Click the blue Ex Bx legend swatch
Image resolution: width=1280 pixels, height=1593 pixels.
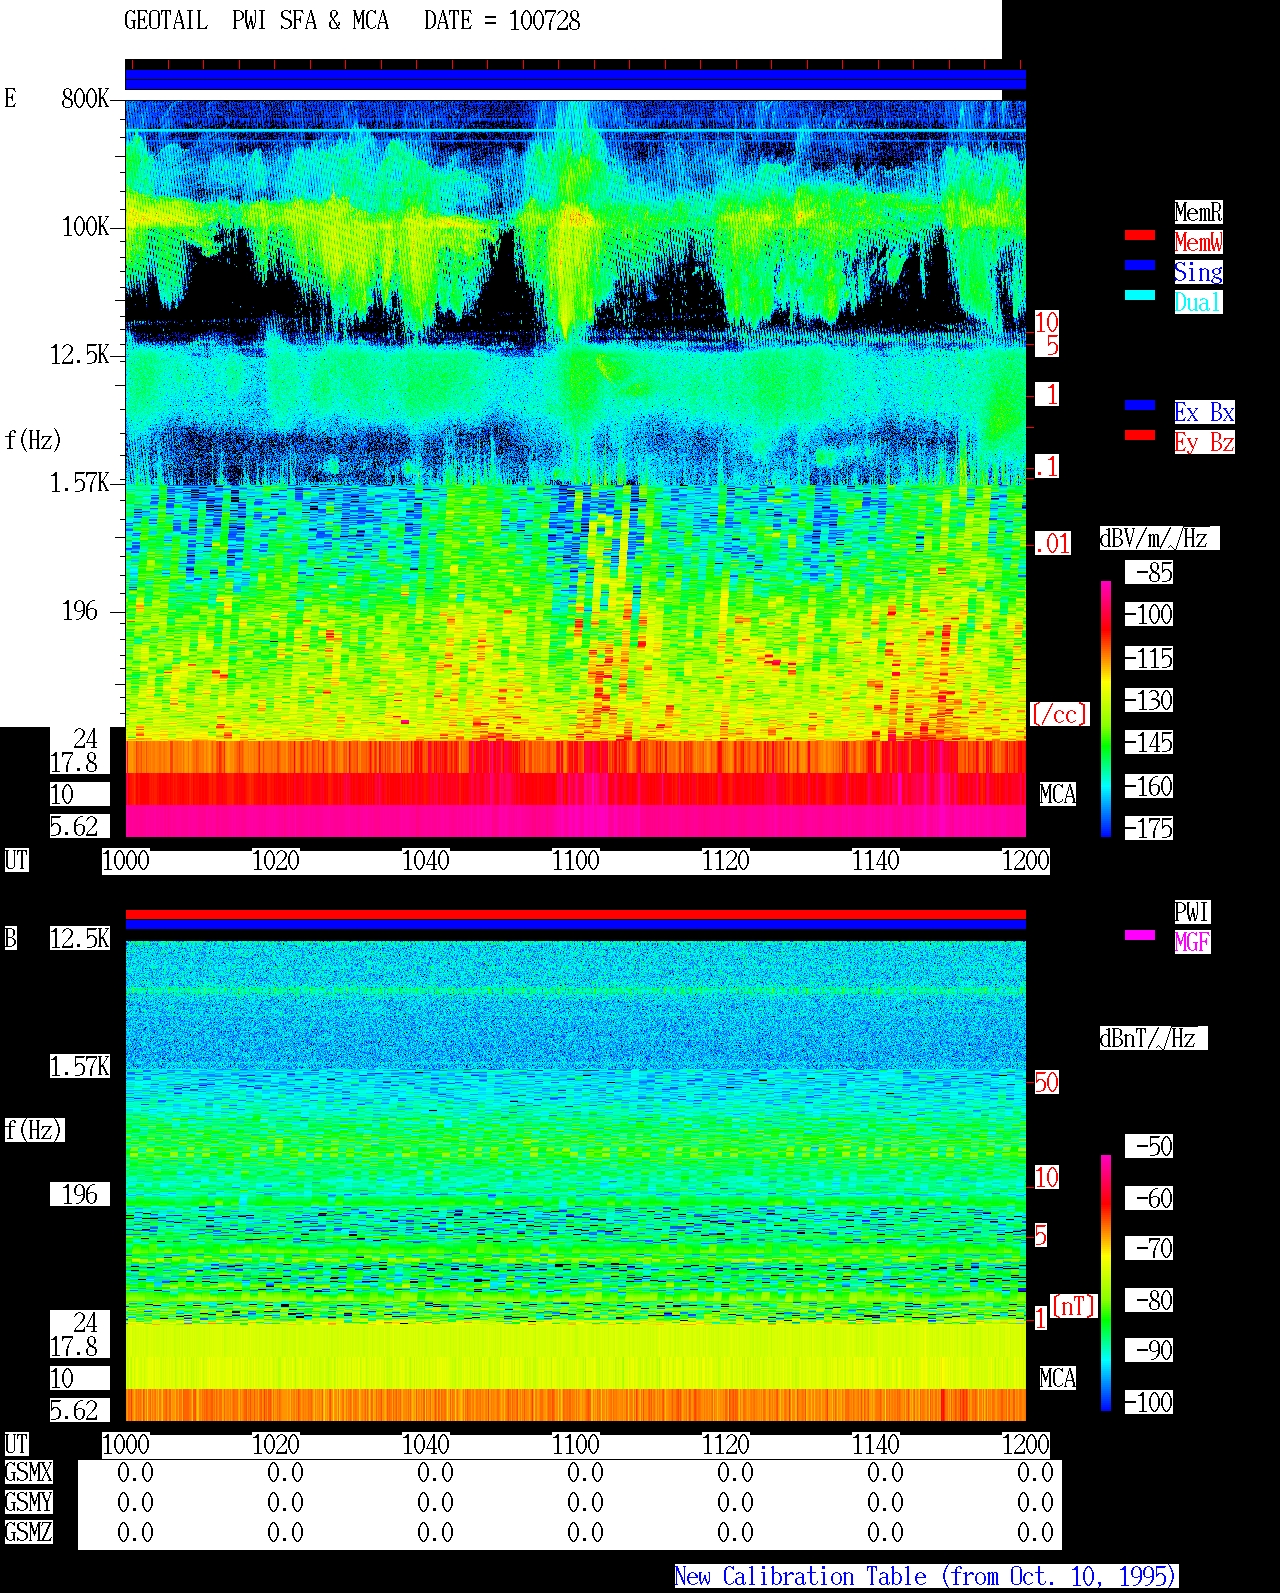1140,405
